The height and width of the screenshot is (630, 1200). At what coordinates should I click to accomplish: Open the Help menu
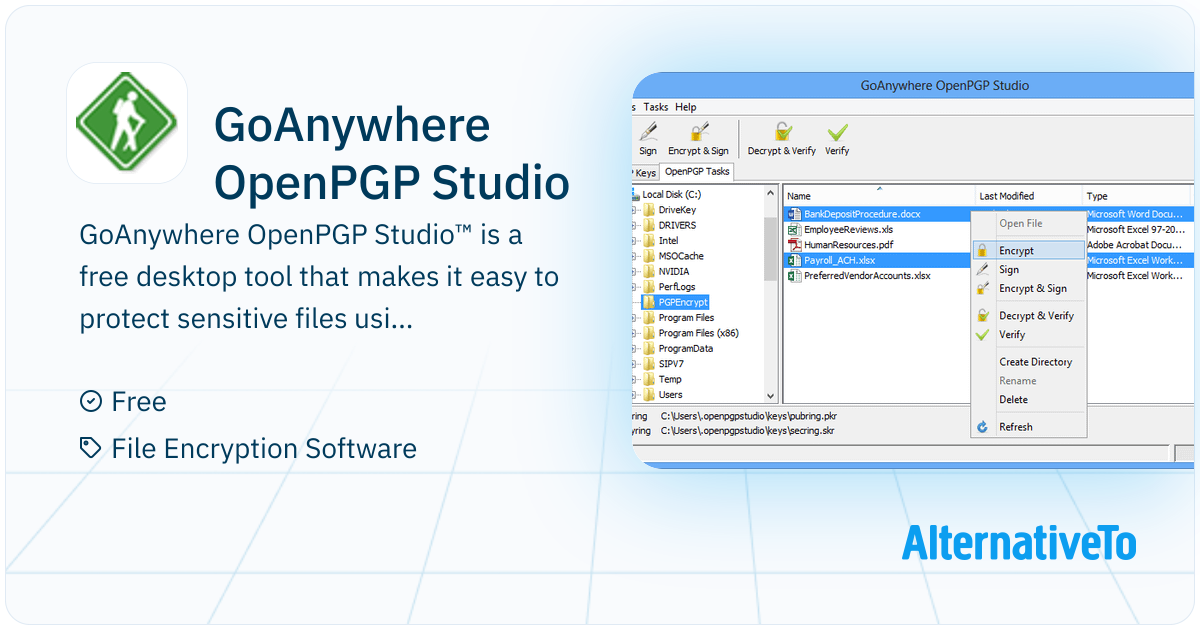685,107
